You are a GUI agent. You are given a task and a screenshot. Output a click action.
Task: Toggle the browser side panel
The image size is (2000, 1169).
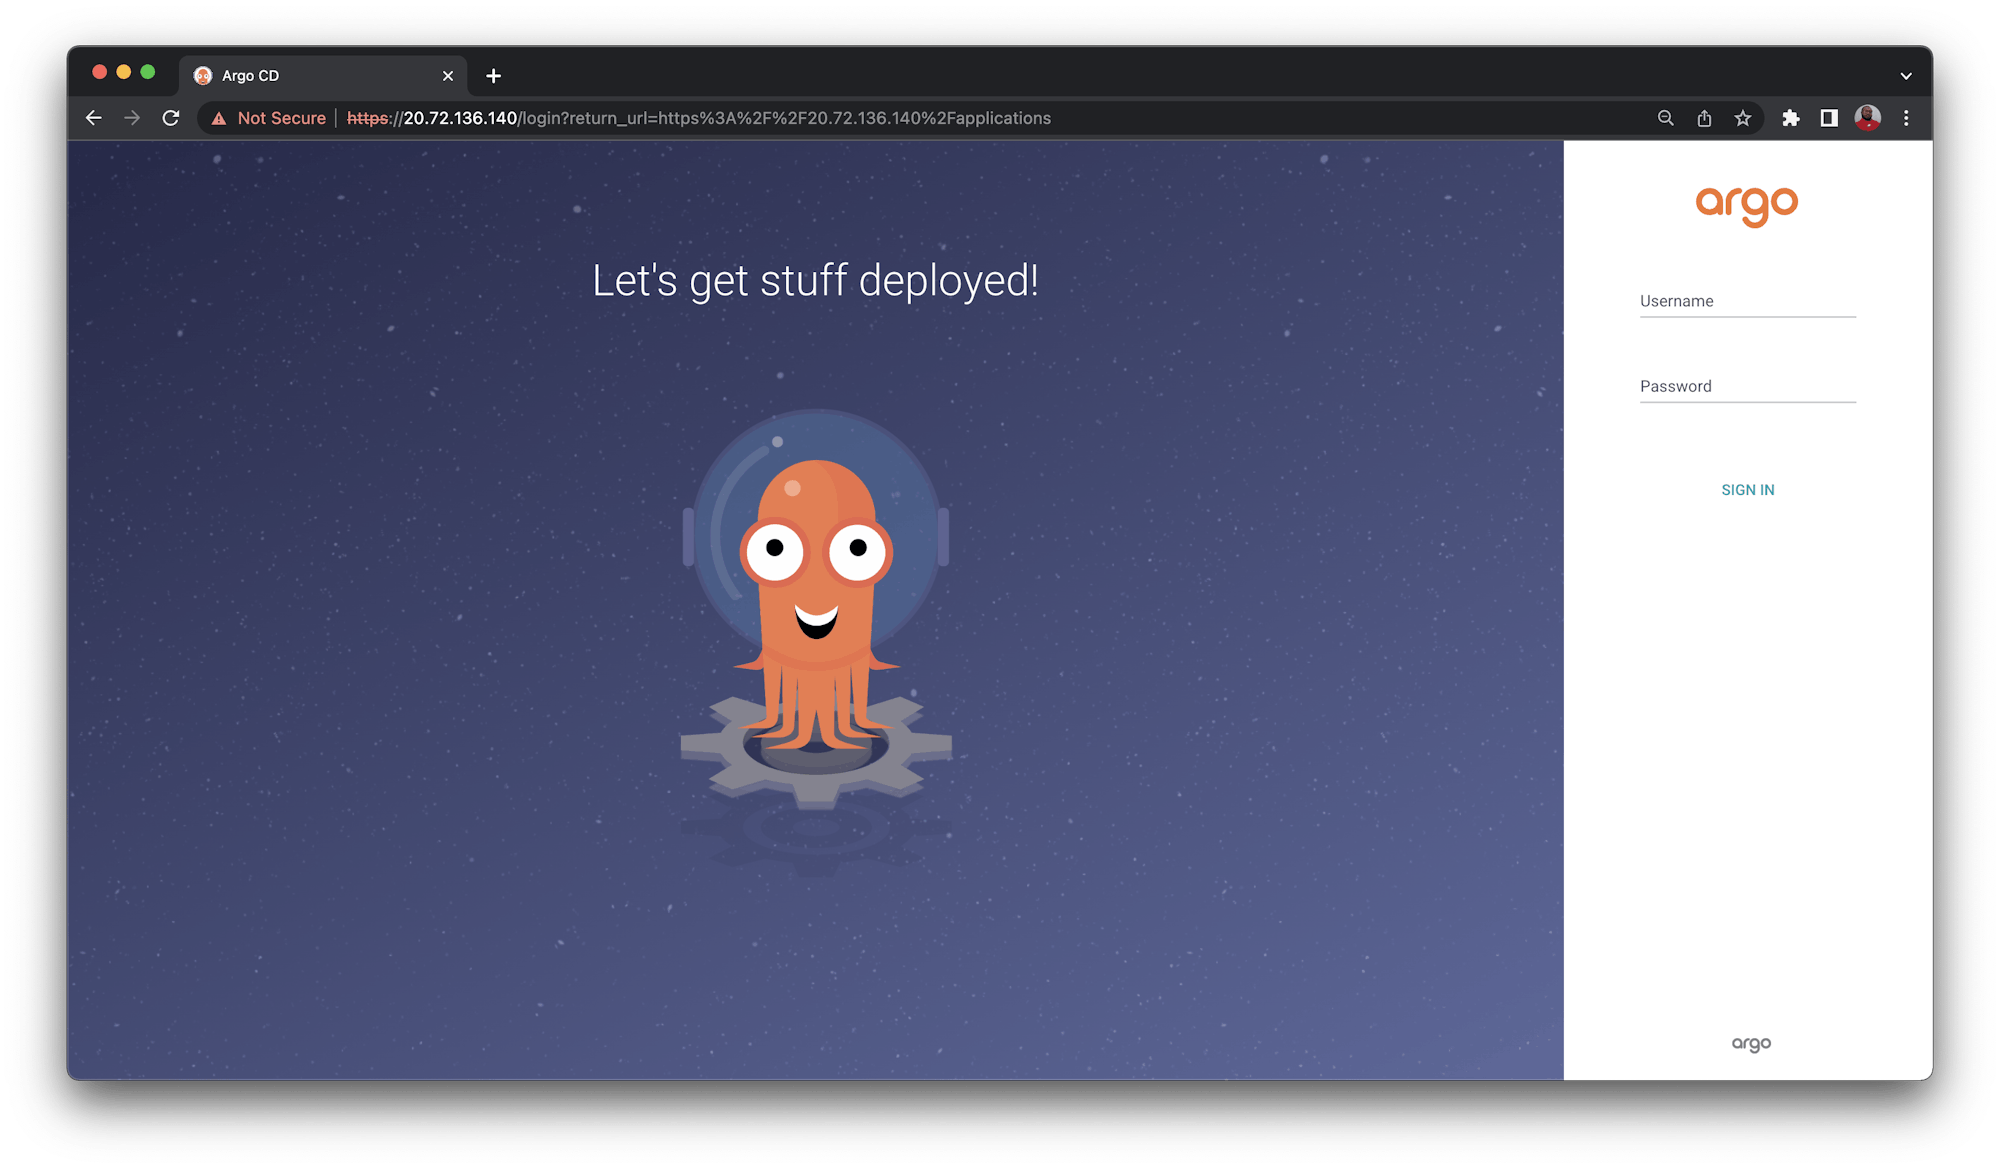tap(1829, 118)
